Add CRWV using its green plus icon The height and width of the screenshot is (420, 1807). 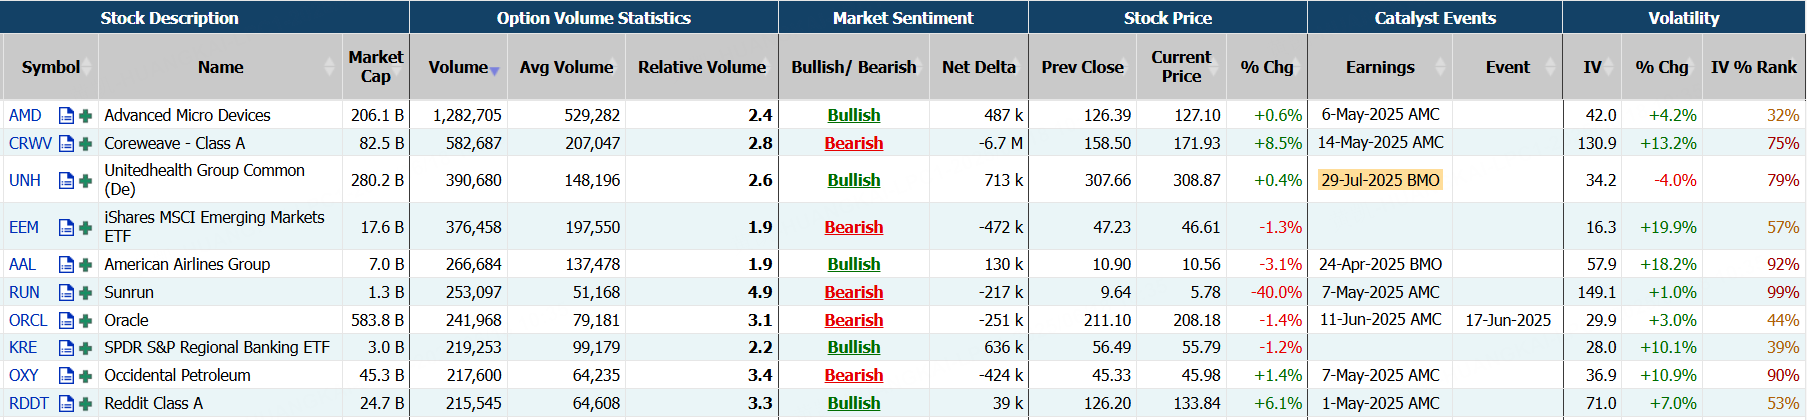[86, 144]
